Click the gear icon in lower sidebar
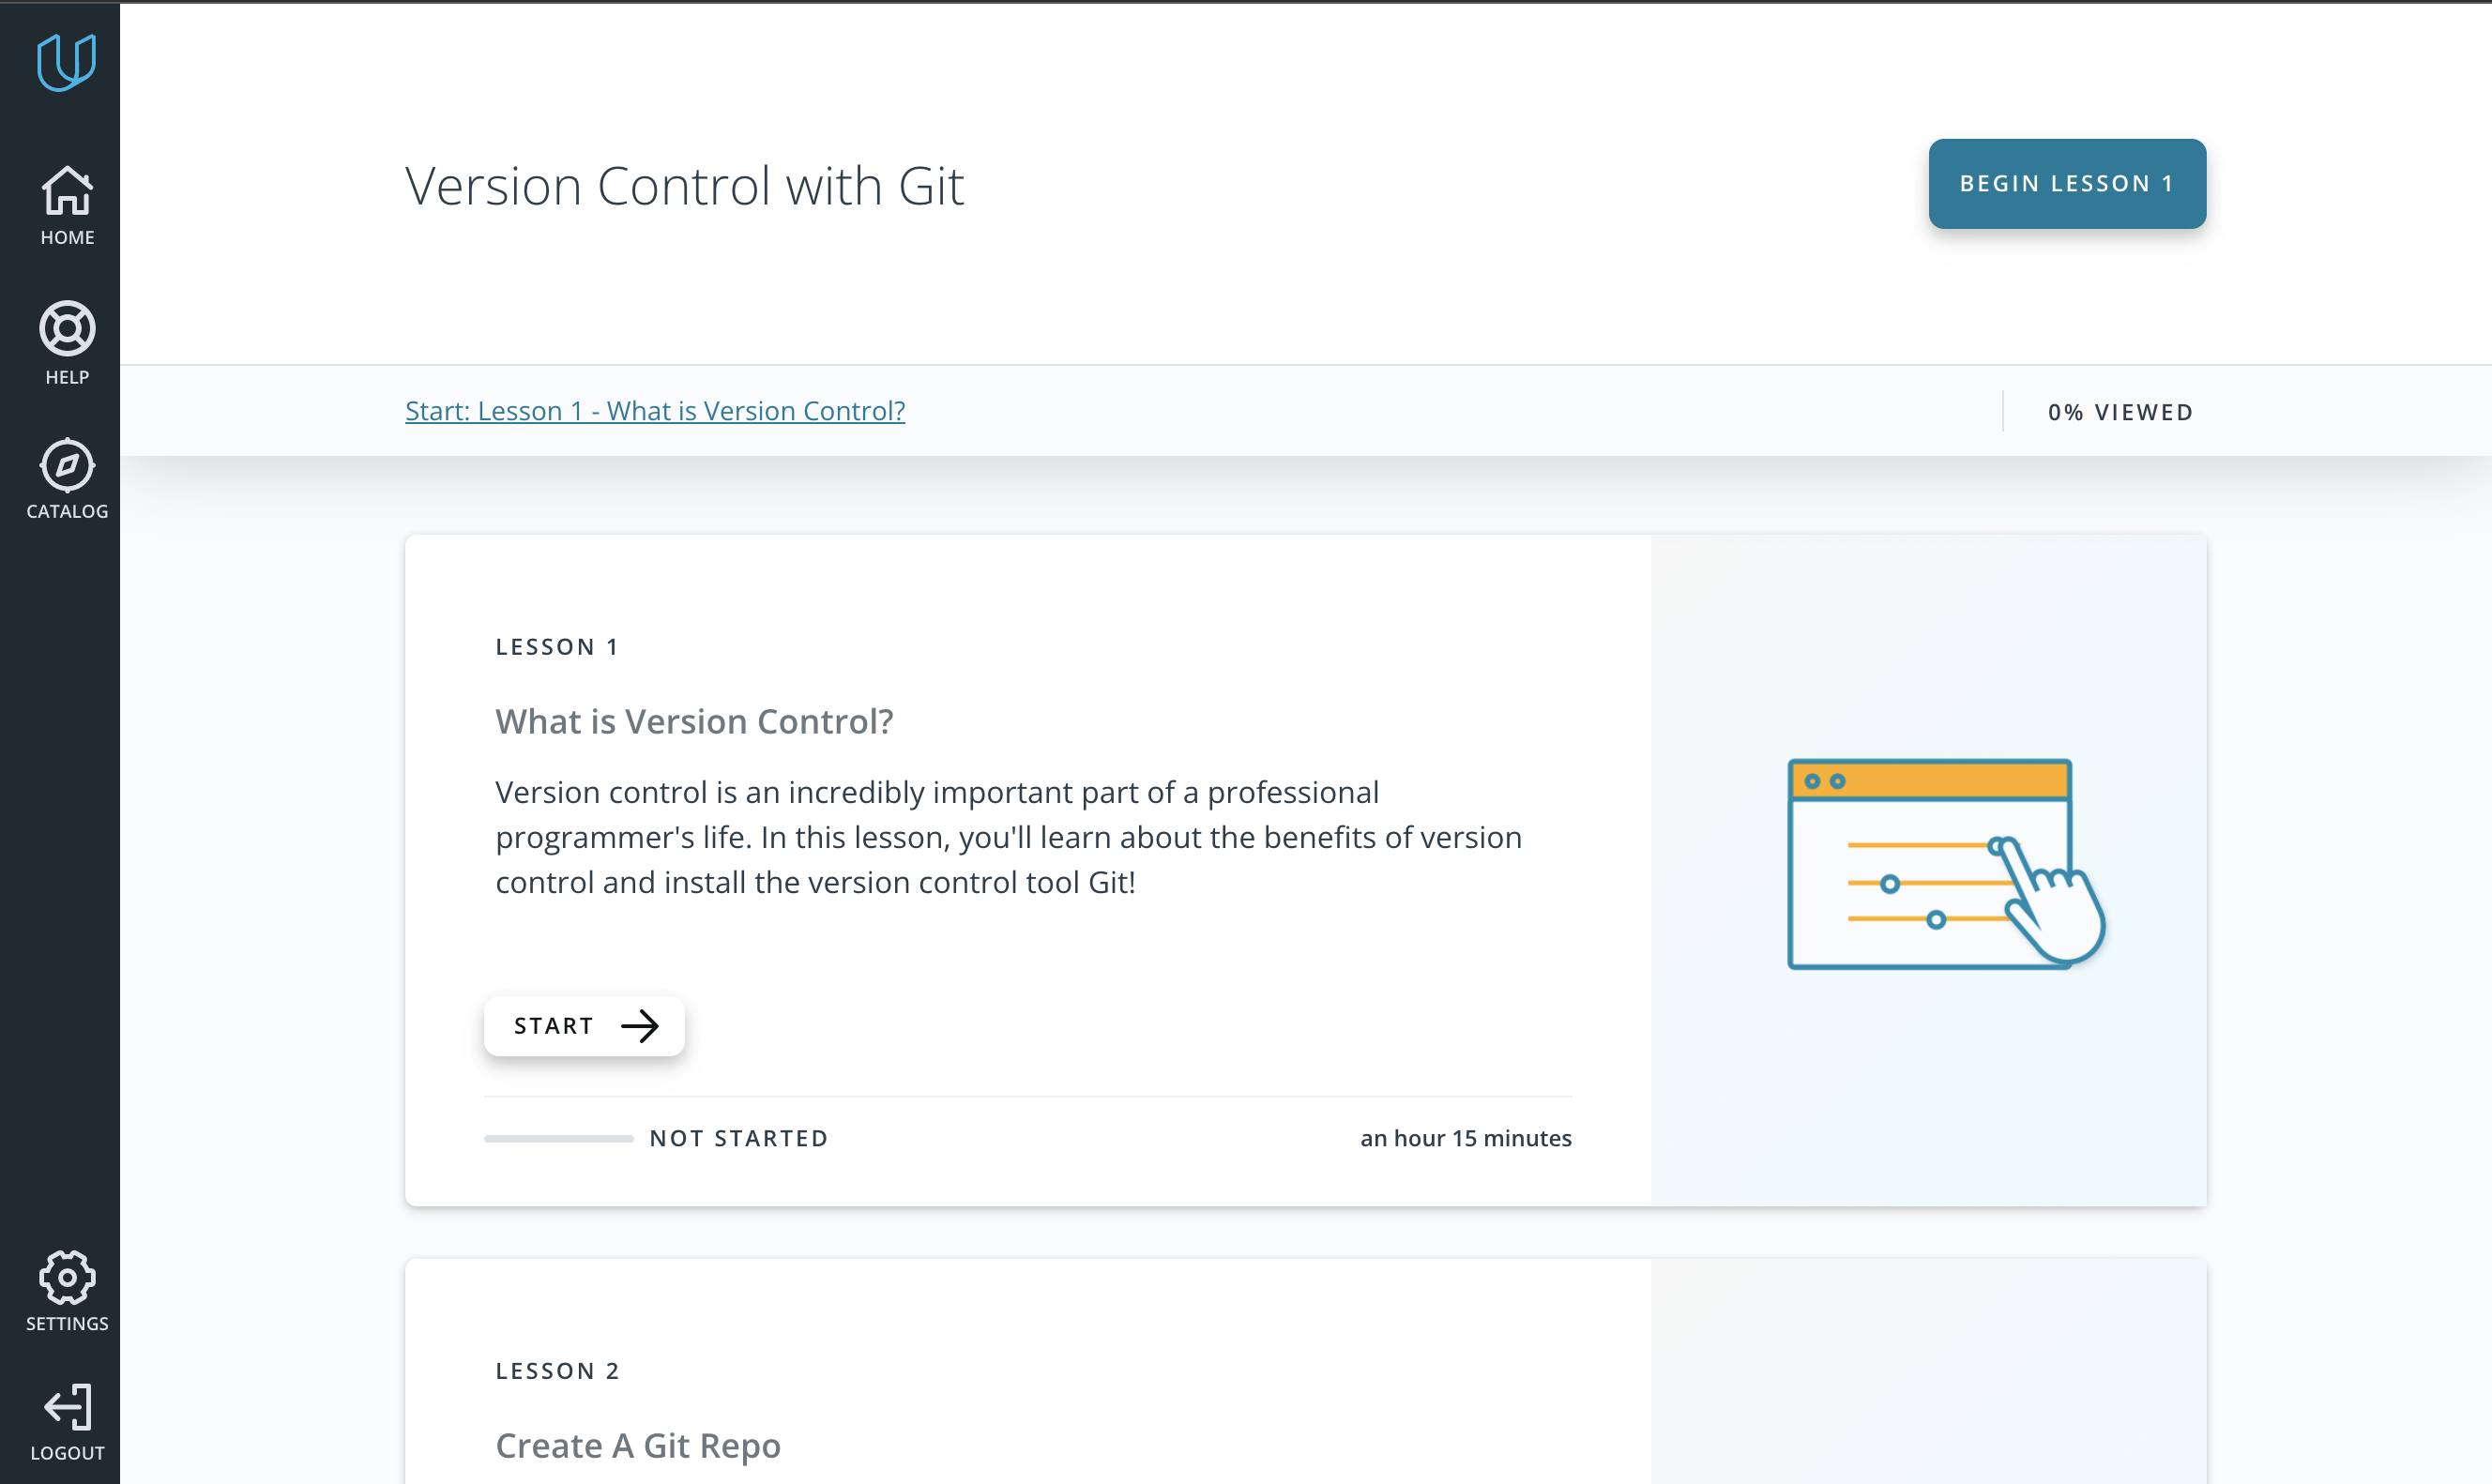 (x=66, y=1277)
